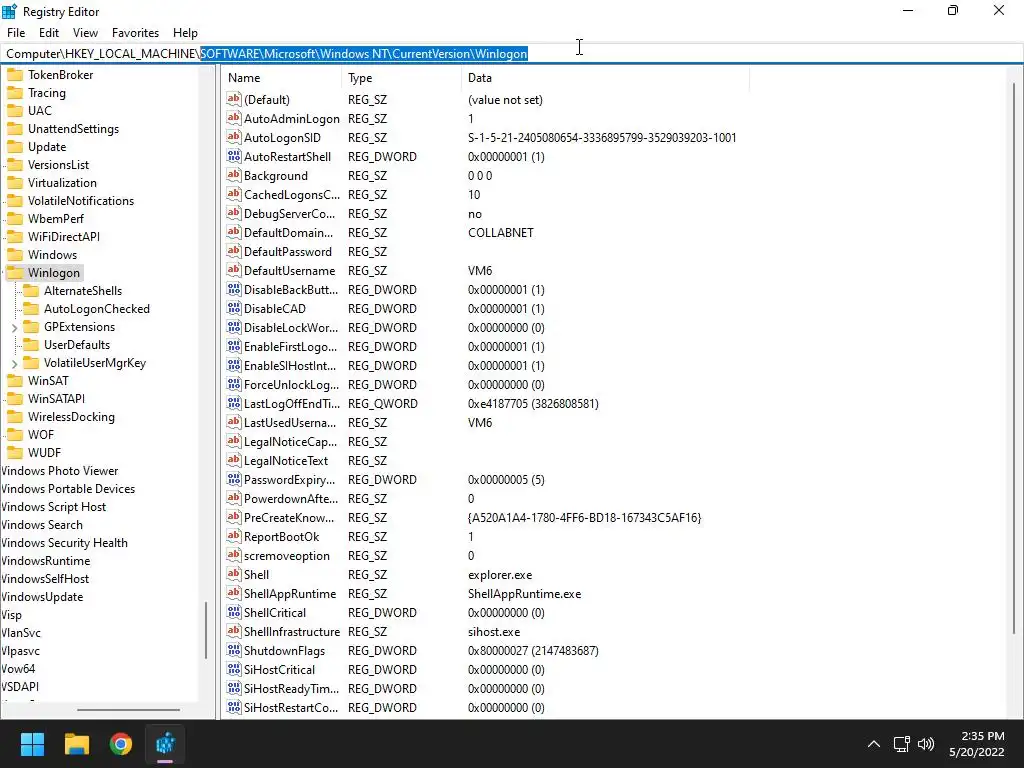Click the tree pane vertical scrollbar
Viewport: 1024px width, 768px height.
(206, 630)
